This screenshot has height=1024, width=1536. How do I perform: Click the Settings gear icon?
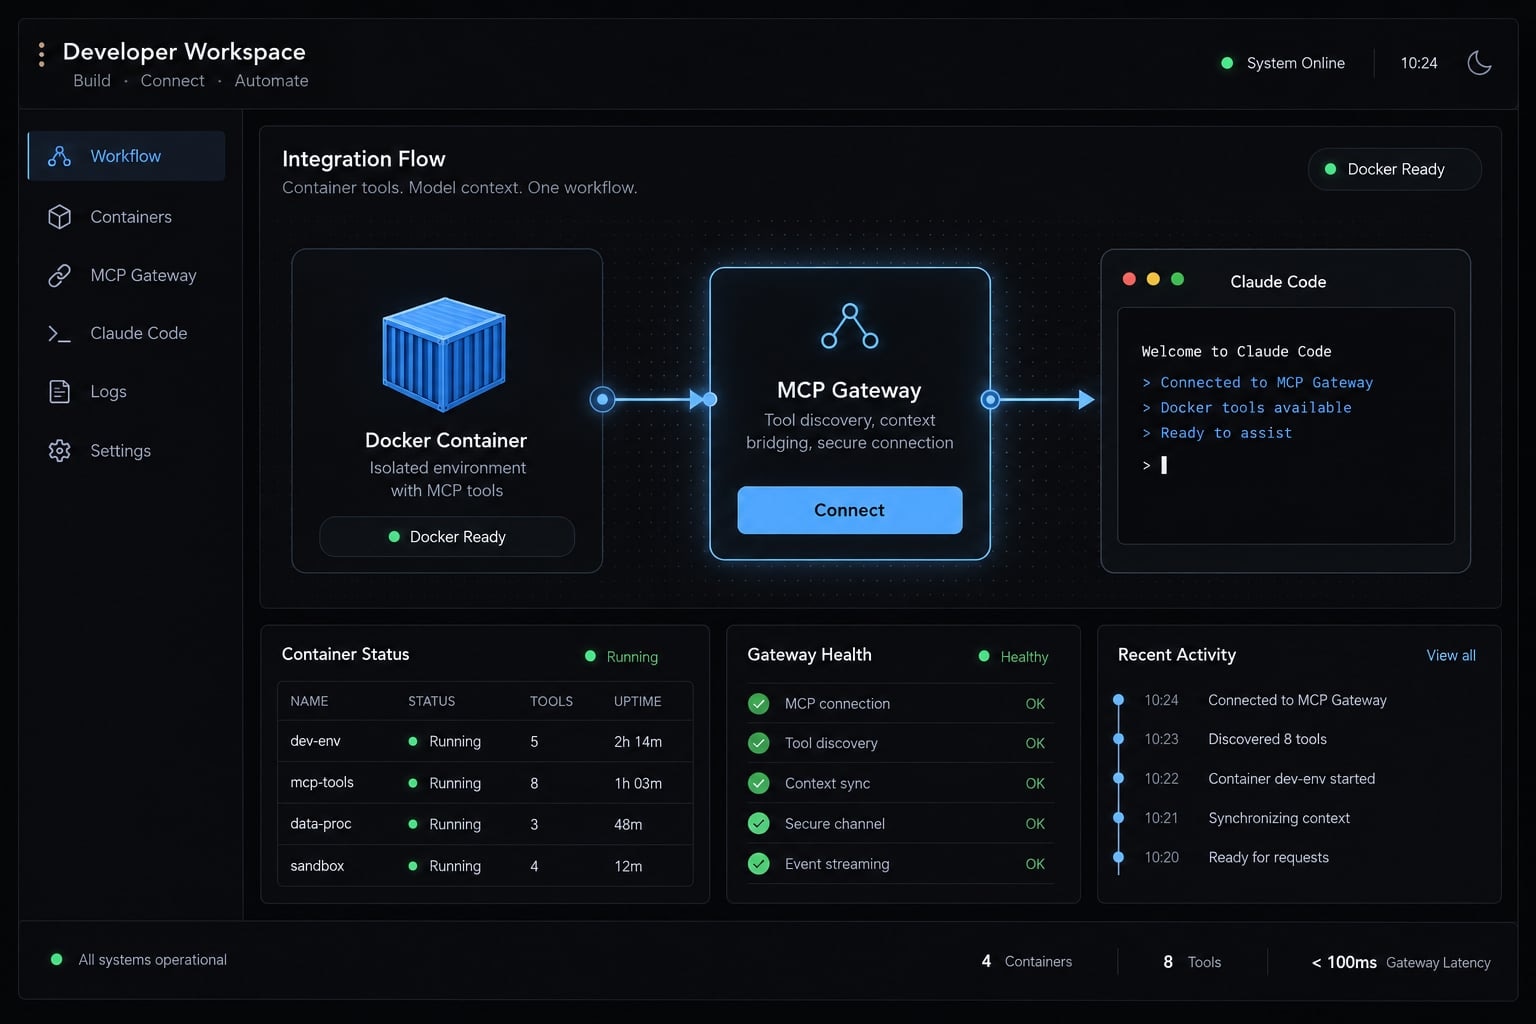tap(59, 451)
